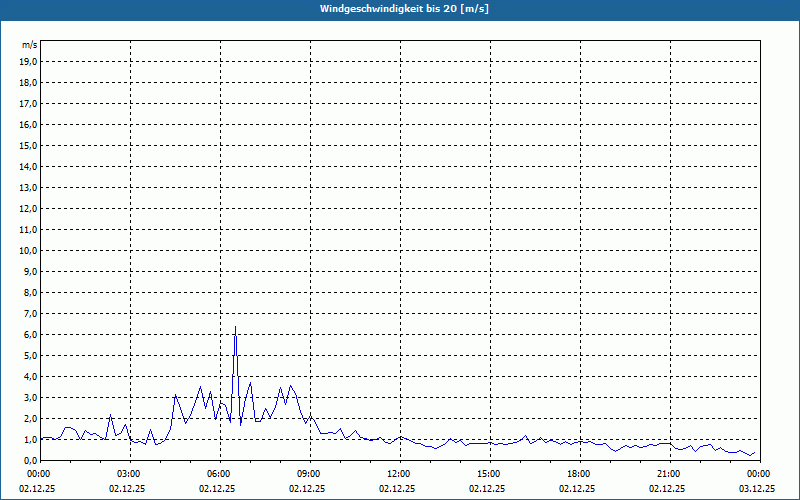Click the wind curve at 12:00
The height and width of the screenshot is (500, 800).
(401, 437)
